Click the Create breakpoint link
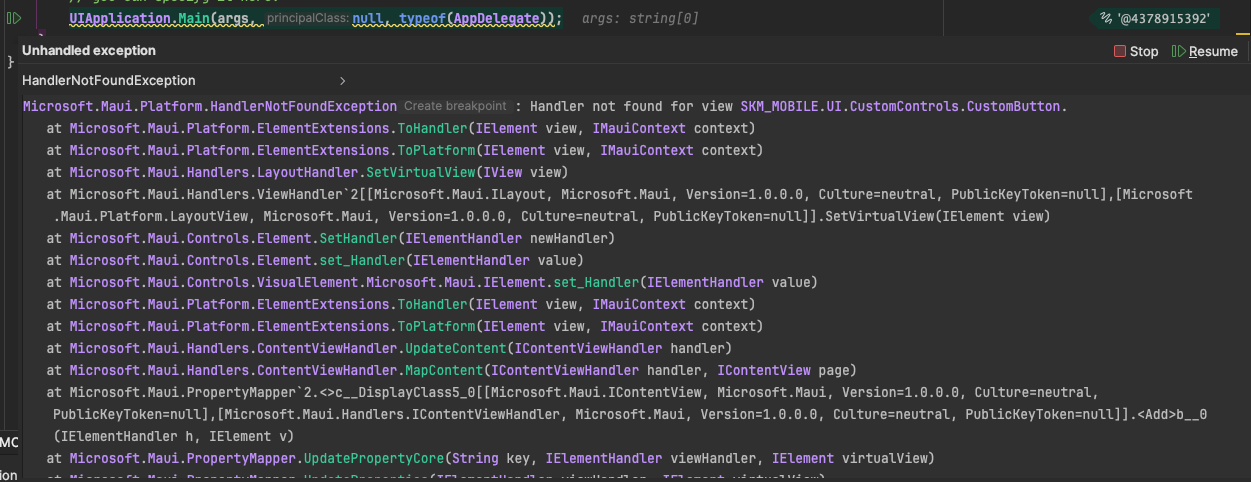 [455, 106]
